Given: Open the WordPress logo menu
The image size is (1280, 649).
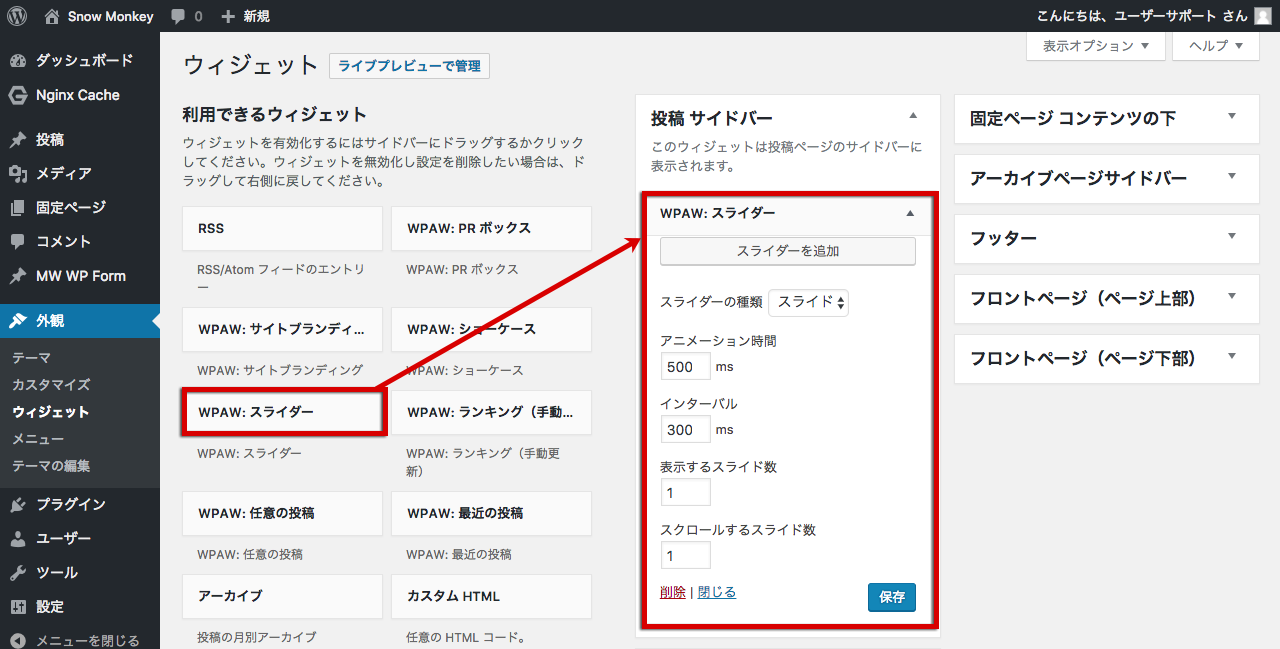Looking at the screenshot, I should coord(17,16).
